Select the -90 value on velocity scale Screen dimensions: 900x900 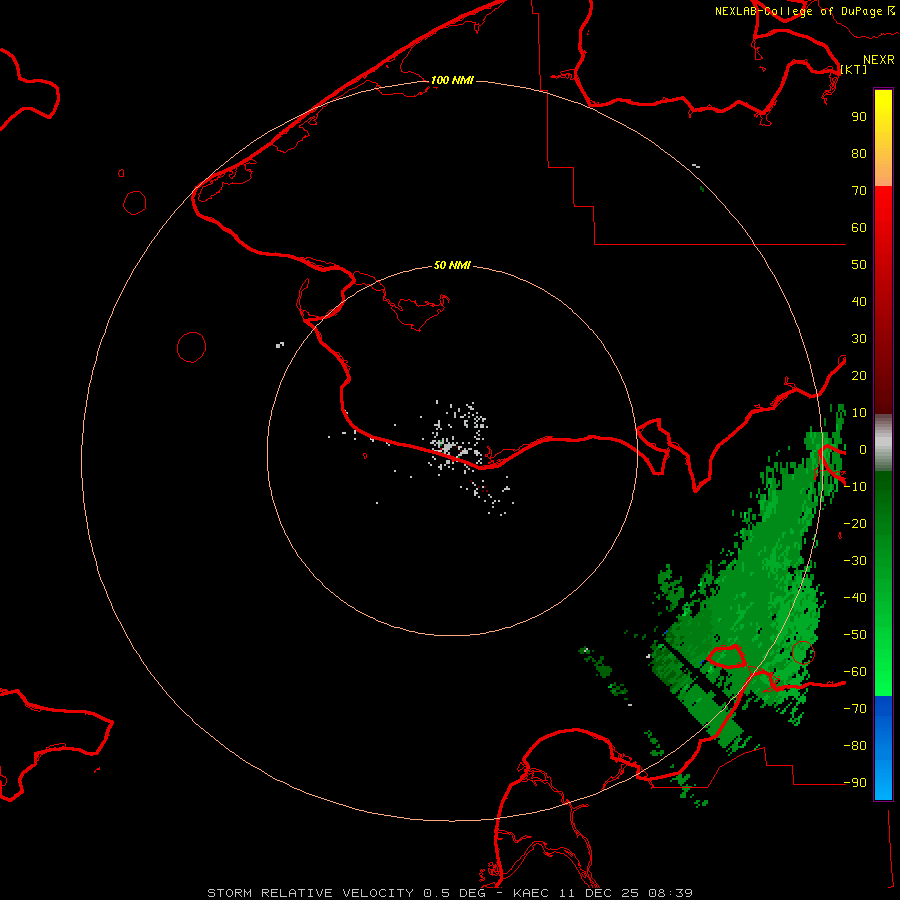(x=855, y=783)
